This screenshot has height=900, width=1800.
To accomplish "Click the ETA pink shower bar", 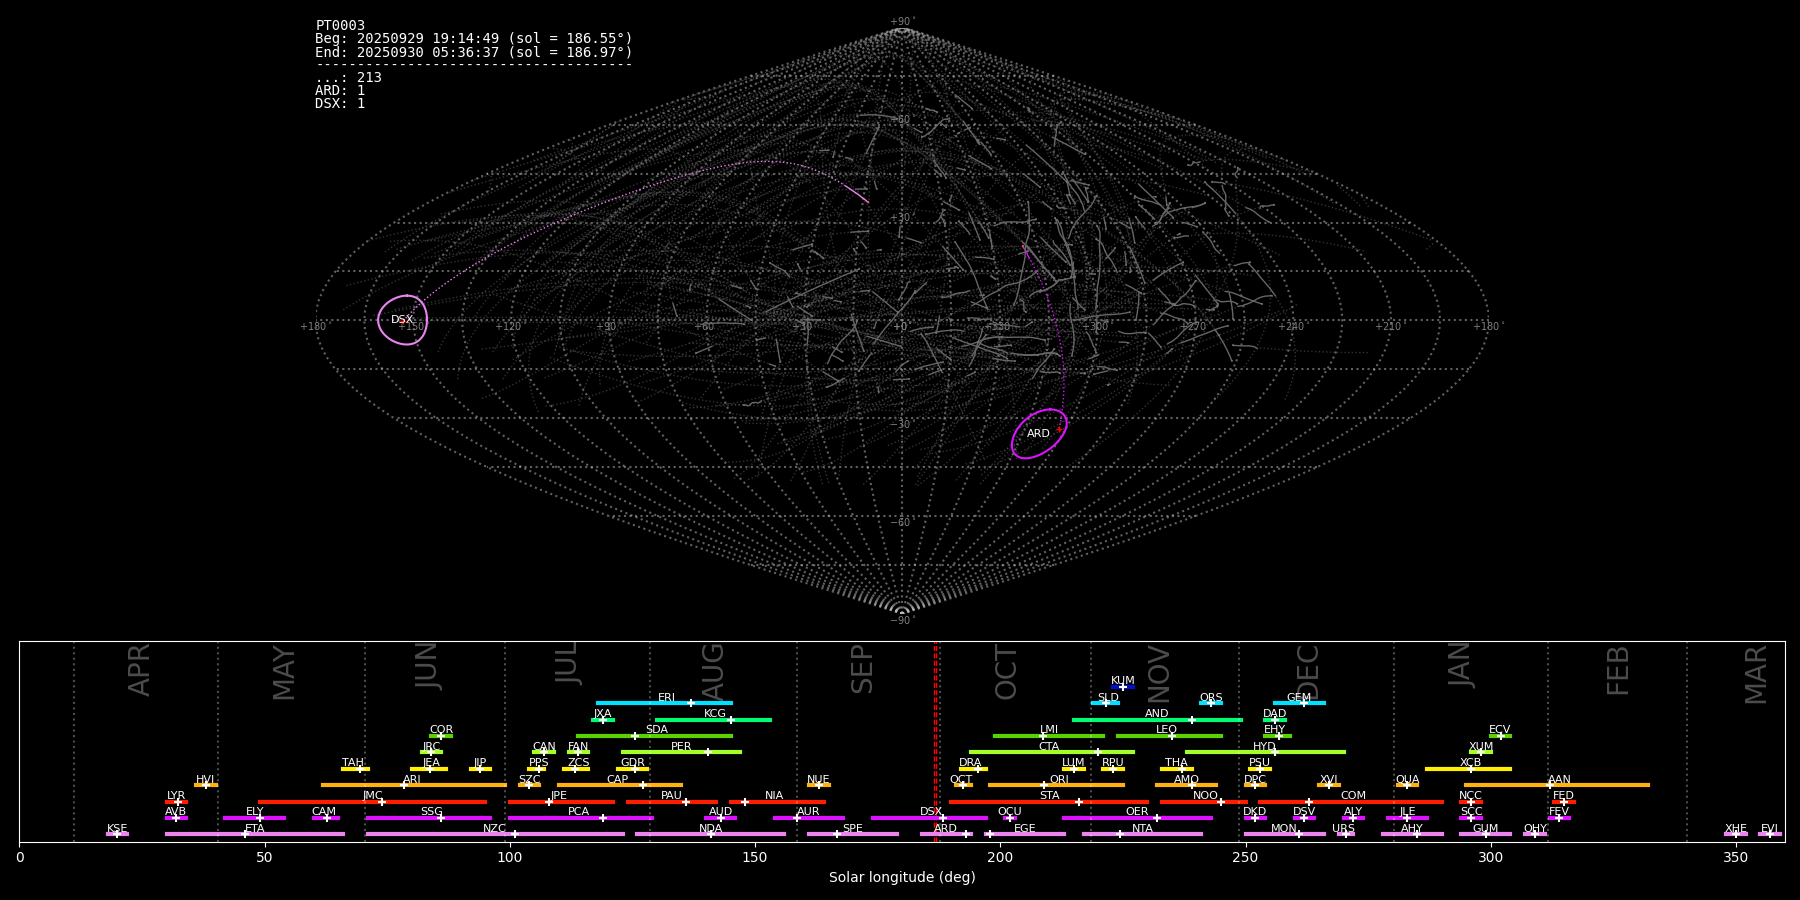I will (x=255, y=834).
